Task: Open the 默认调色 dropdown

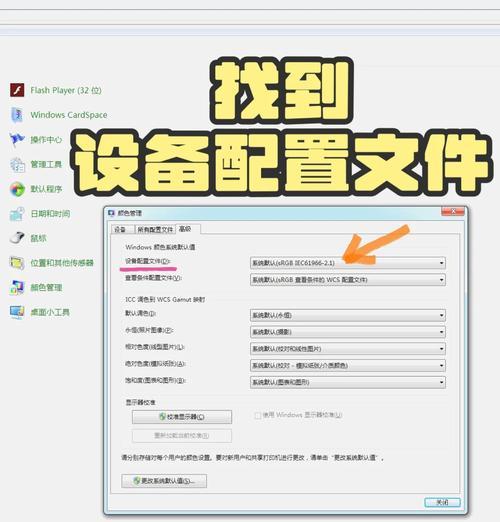Action: coord(348,315)
